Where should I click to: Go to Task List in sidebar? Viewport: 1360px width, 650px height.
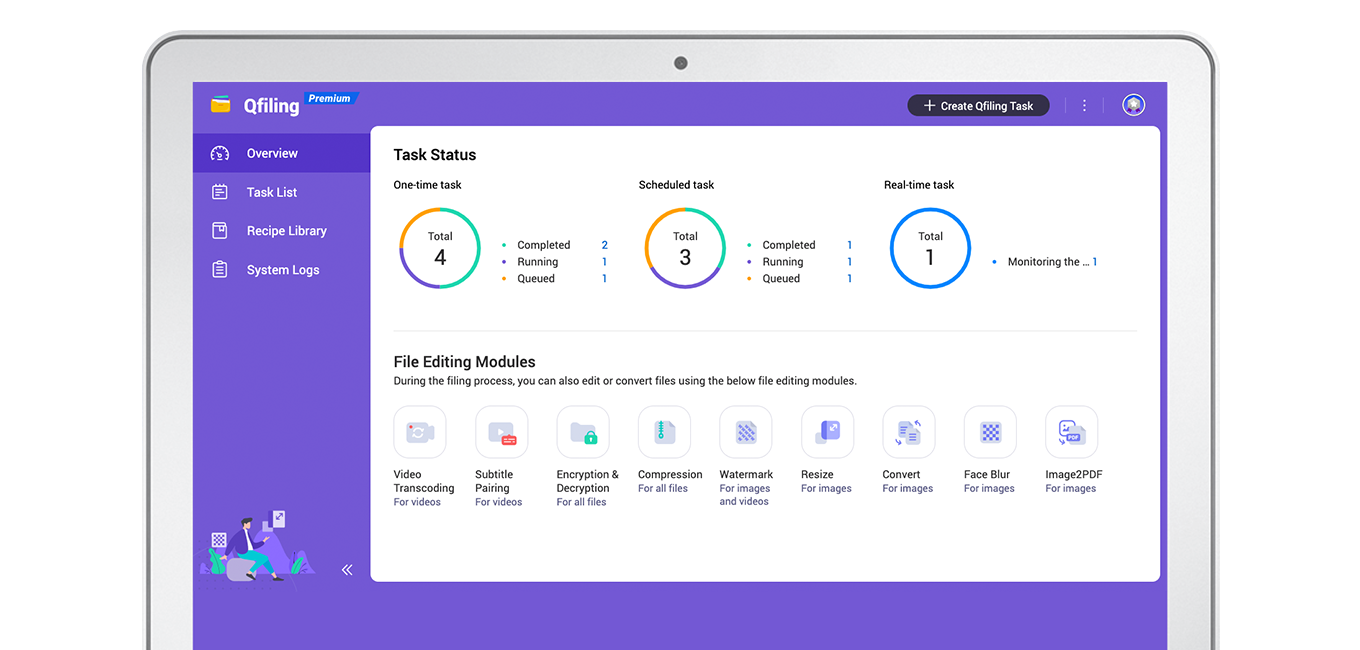click(x=272, y=192)
